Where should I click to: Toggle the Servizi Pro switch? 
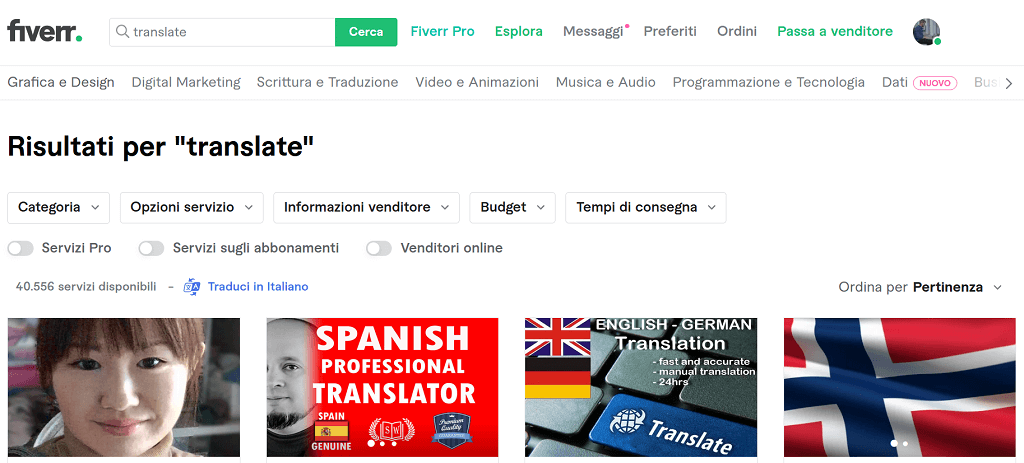[20, 248]
